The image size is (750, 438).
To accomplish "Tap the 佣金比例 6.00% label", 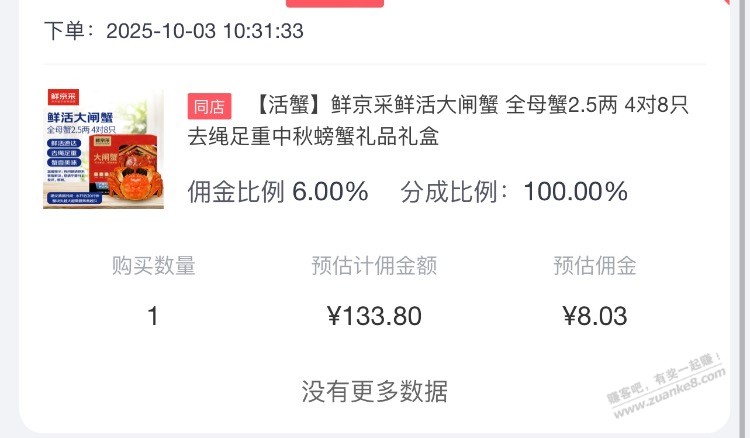I will [278, 191].
